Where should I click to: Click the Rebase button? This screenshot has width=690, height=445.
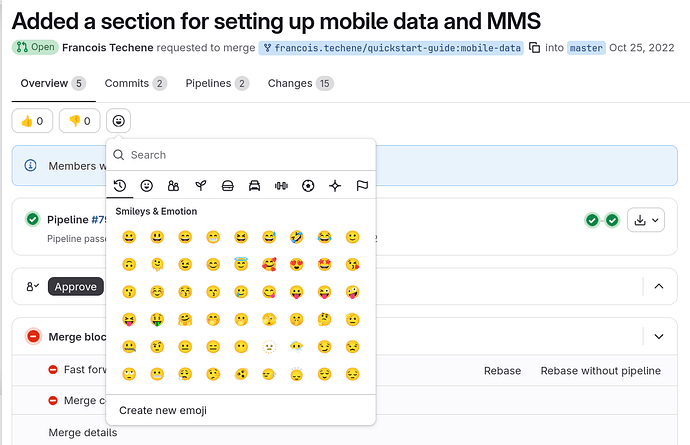pyautogui.click(x=503, y=371)
